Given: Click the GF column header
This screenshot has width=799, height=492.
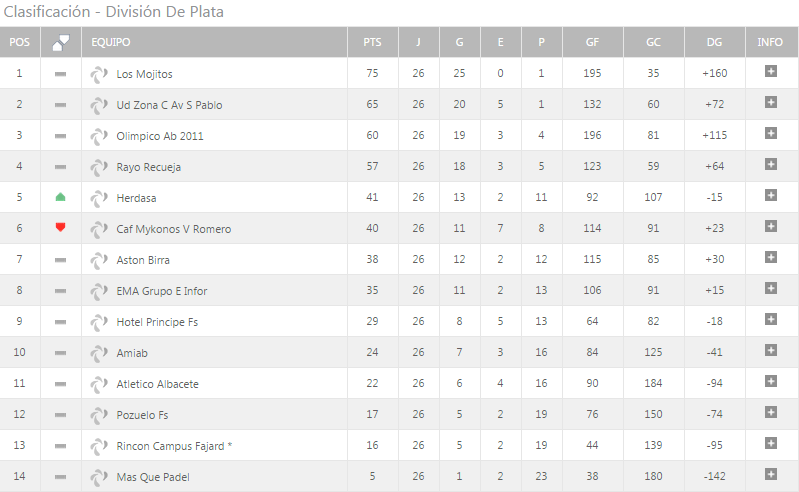Looking at the screenshot, I should pyautogui.click(x=592, y=42).
